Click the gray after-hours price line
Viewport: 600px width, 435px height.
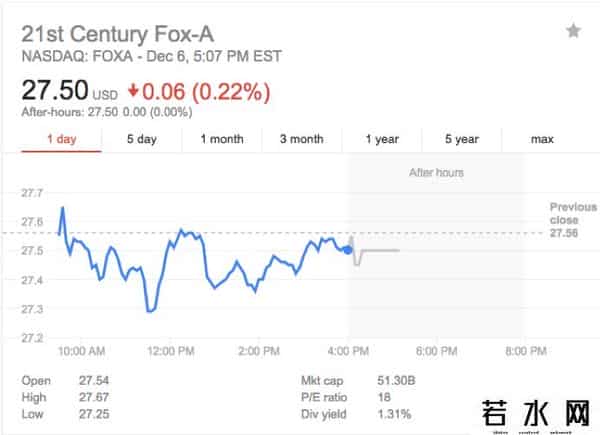click(380, 250)
